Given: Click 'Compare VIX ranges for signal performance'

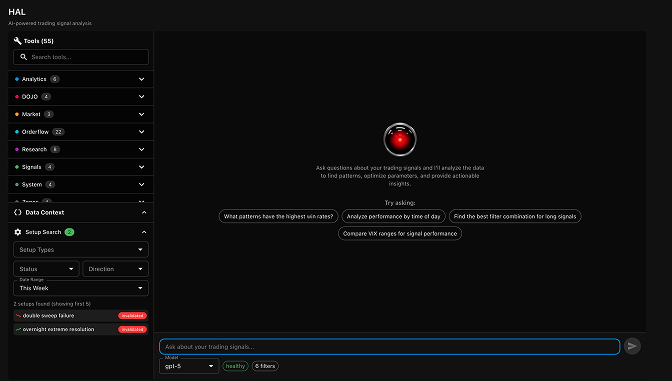Looking at the screenshot, I should tap(400, 234).
